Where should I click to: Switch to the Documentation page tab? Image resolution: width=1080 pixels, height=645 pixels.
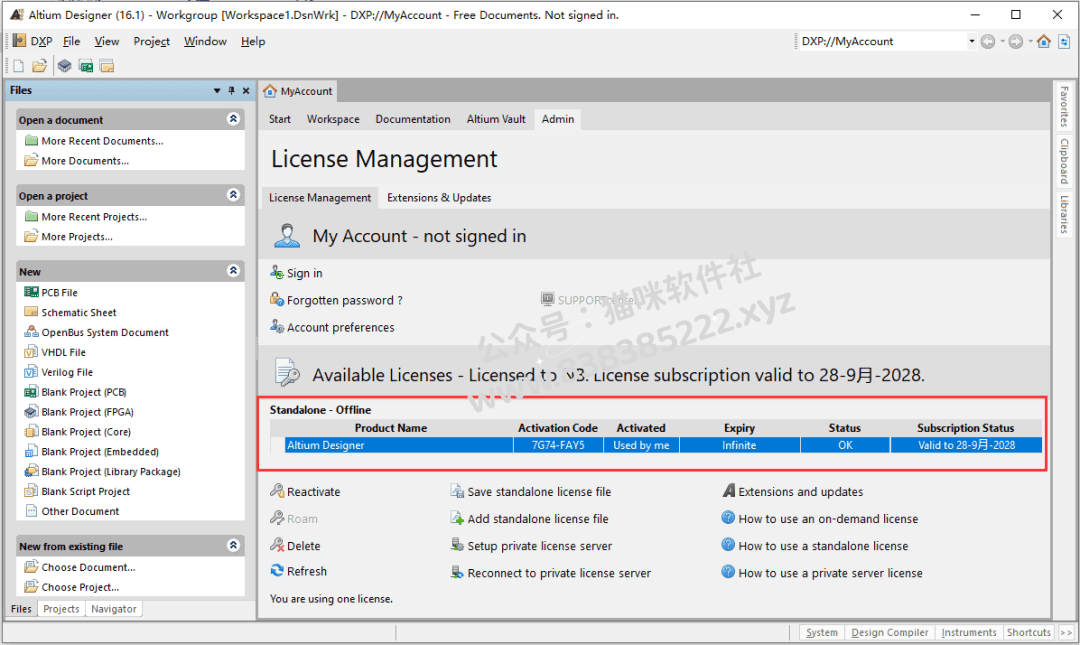click(x=413, y=119)
